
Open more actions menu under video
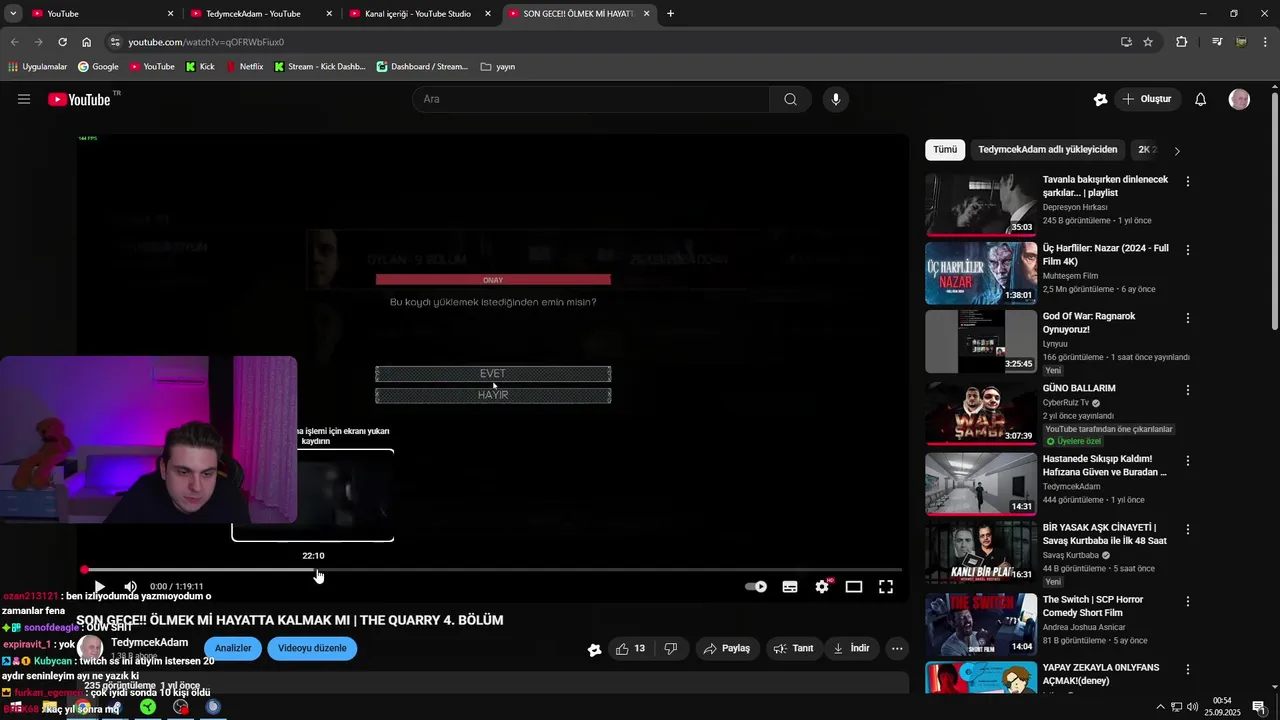pos(897,648)
